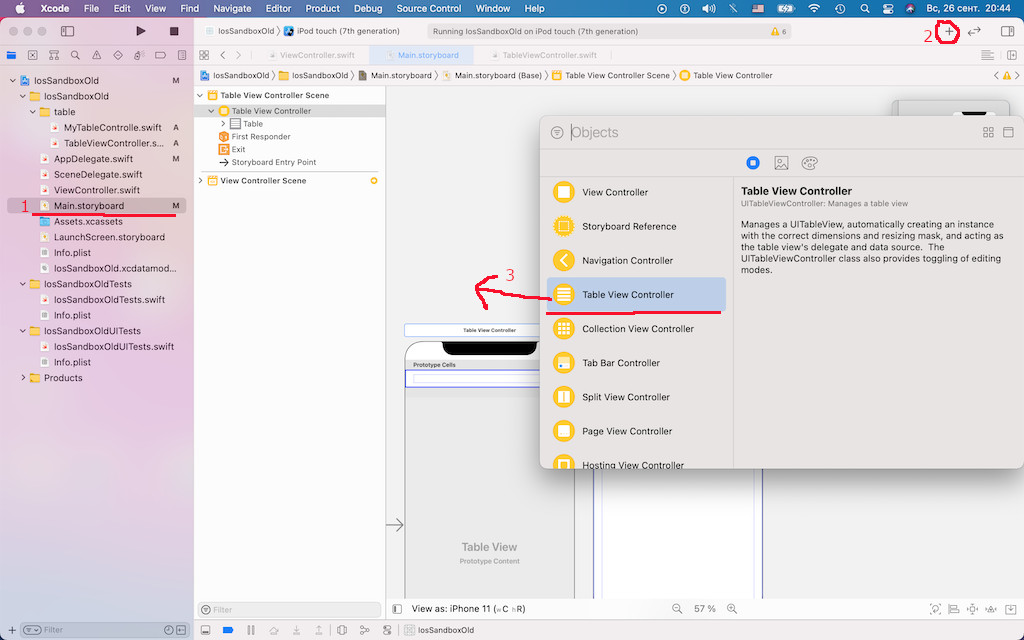Select the Project navigator folder icon
Image resolution: width=1024 pixels, height=640 pixels.
click(11, 56)
